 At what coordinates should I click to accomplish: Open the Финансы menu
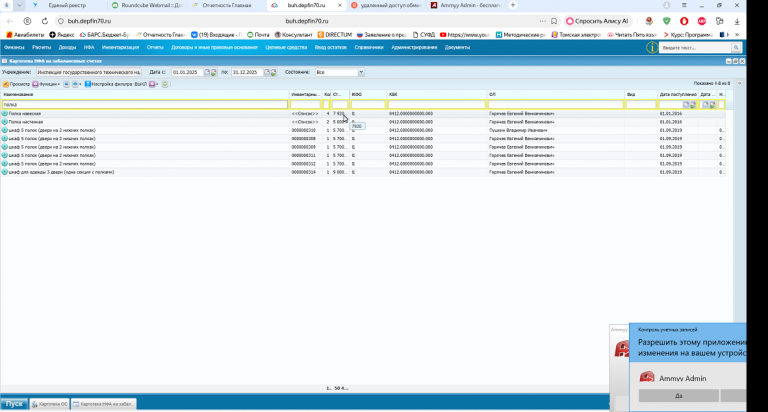click(14, 48)
